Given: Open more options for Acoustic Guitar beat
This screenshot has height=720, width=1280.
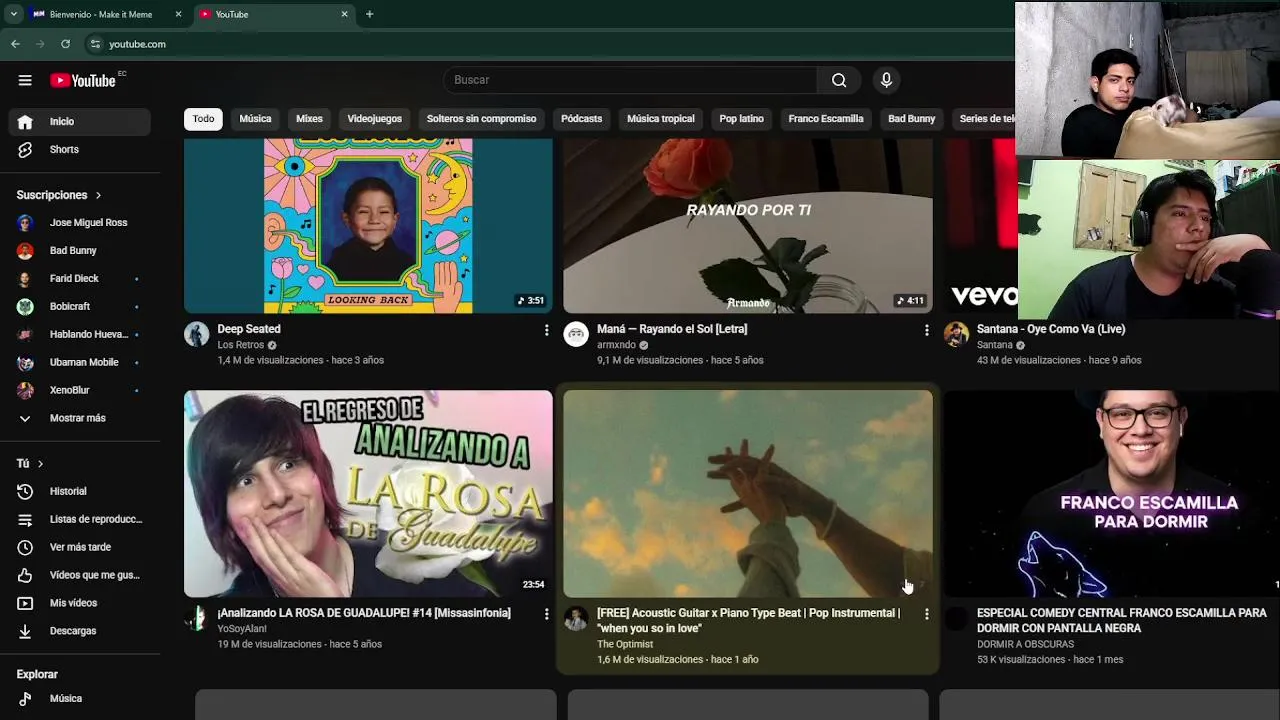Looking at the screenshot, I should tap(926, 614).
